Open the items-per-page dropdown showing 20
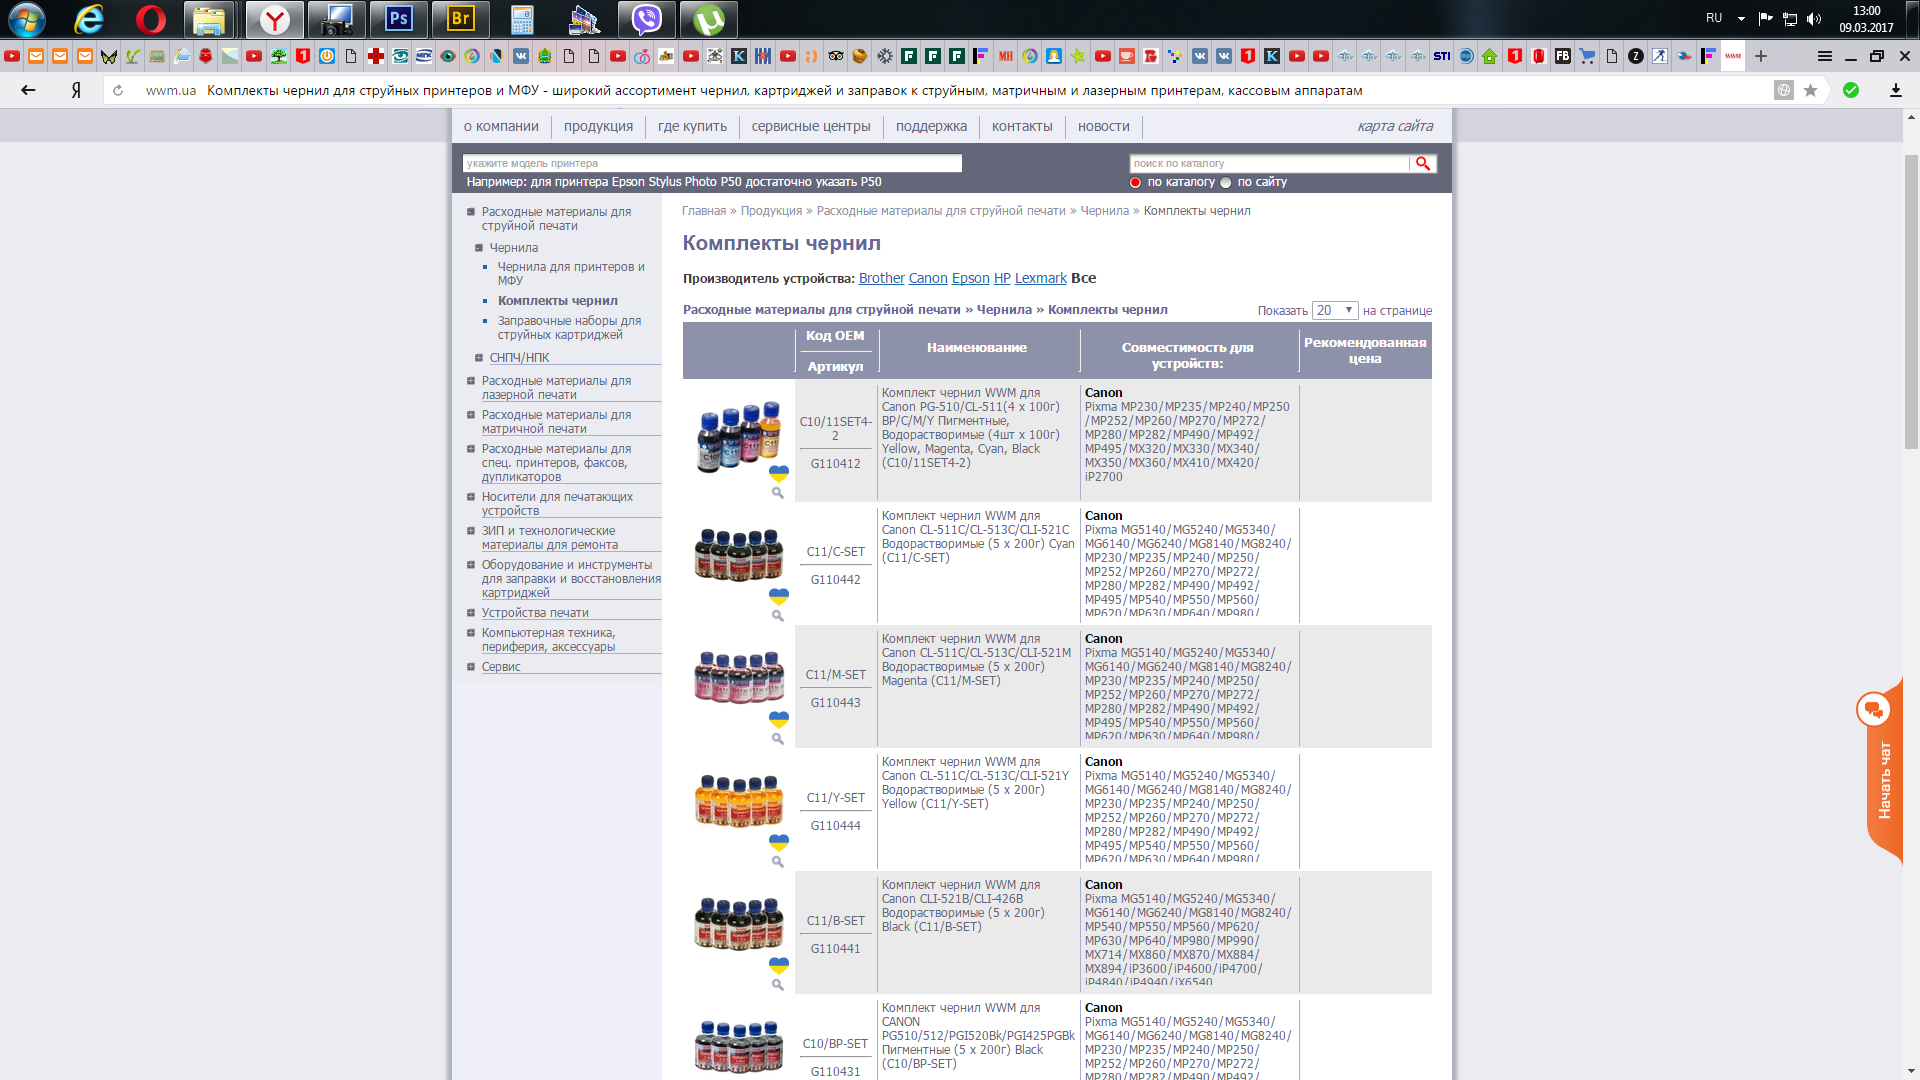Image resolution: width=1920 pixels, height=1080 pixels. pyautogui.click(x=1335, y=310)
